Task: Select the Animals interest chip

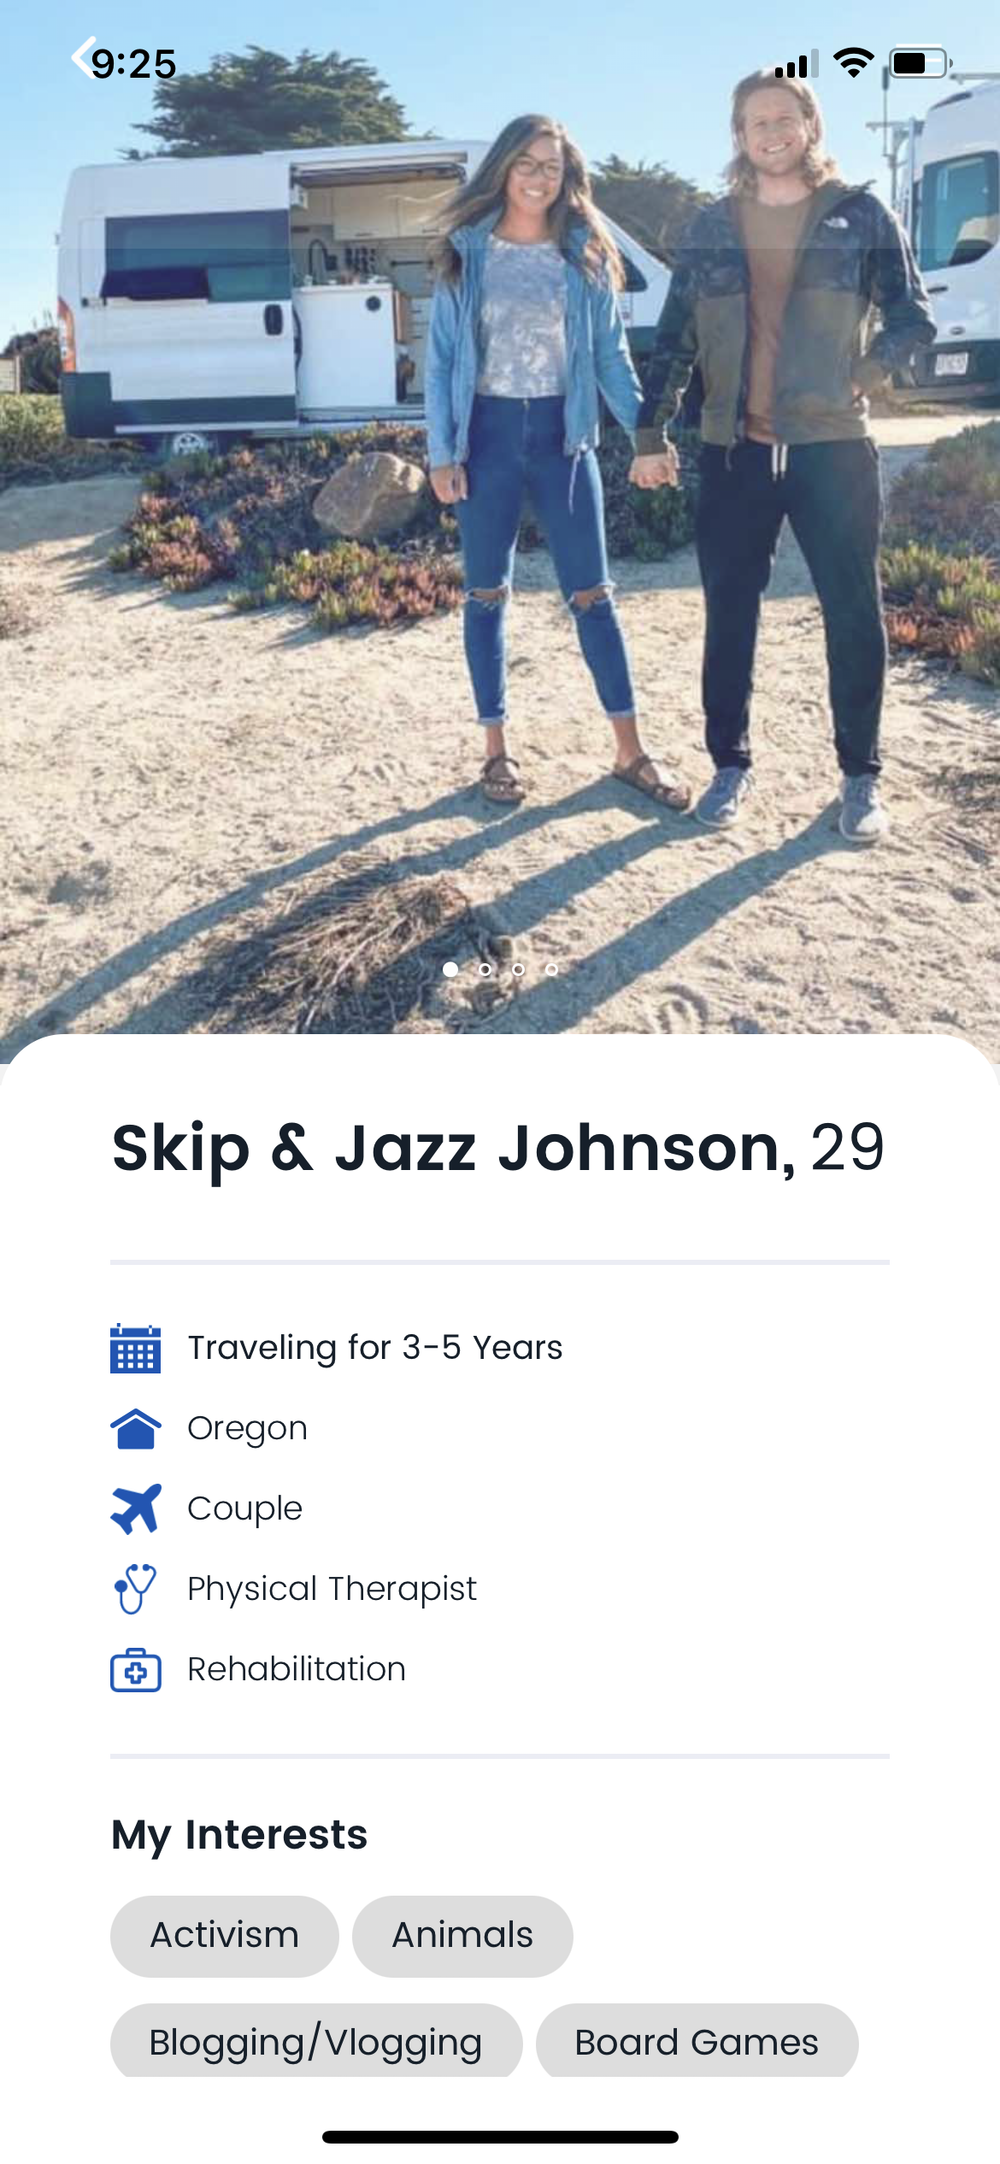Action: (462, 1936)
